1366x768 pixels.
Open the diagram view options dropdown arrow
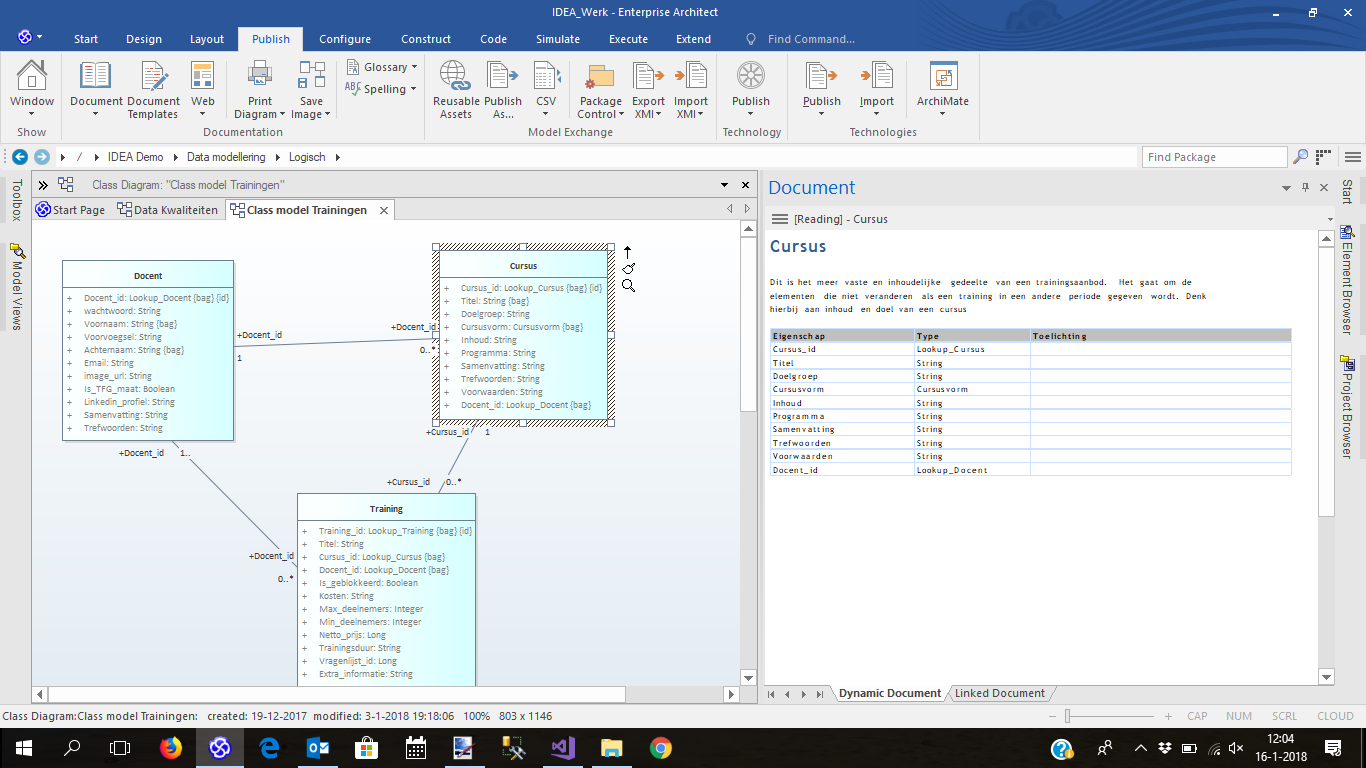[x=725, y=185]
